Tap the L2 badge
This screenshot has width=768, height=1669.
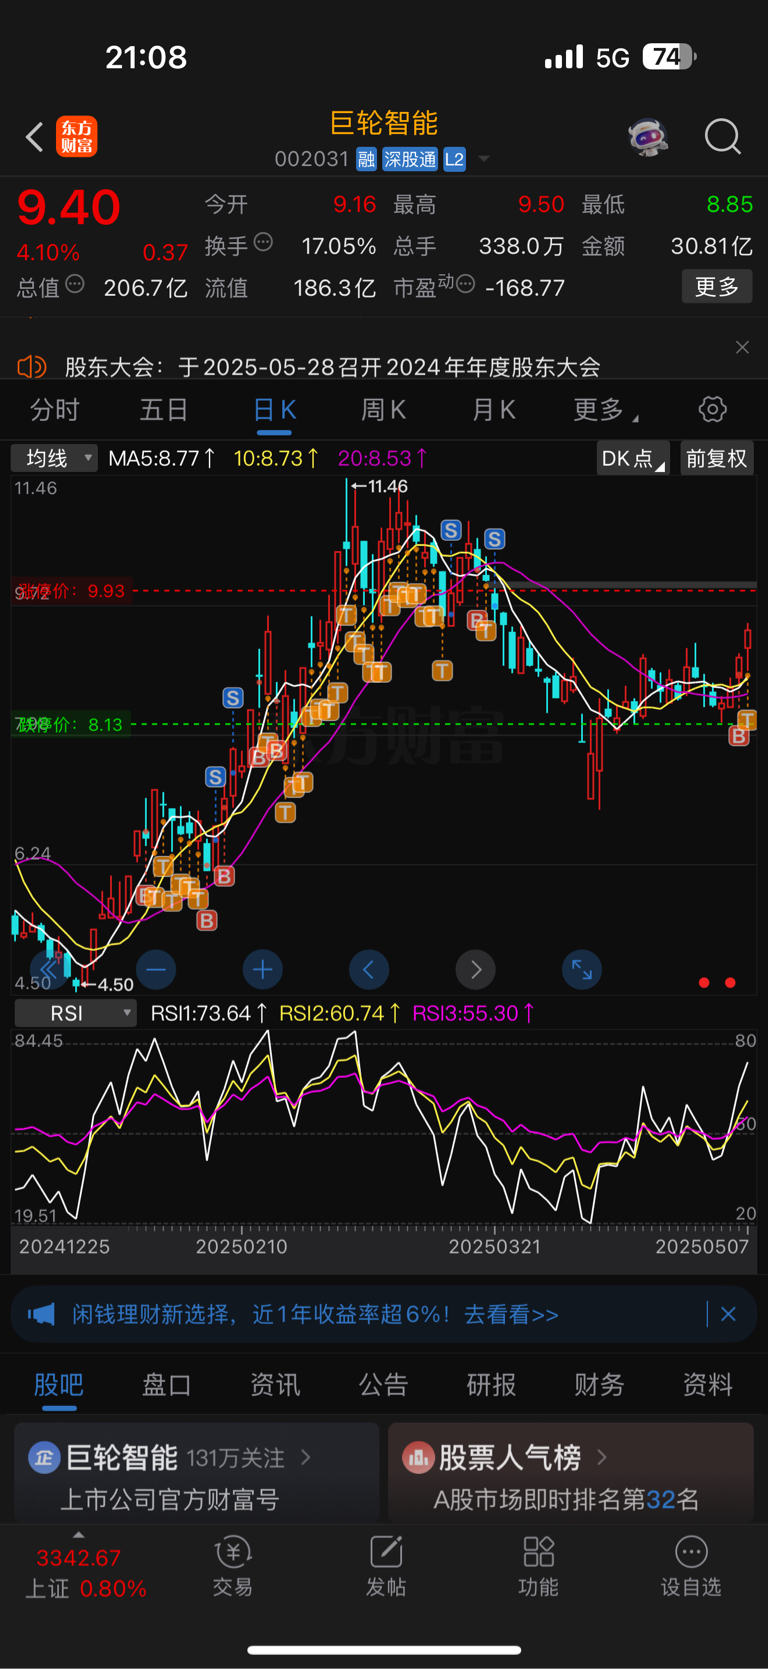click(454, 159)
